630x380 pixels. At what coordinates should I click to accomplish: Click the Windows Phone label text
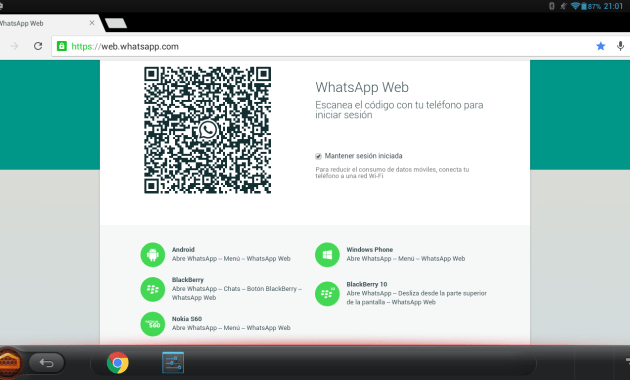(x=370, y=249)
